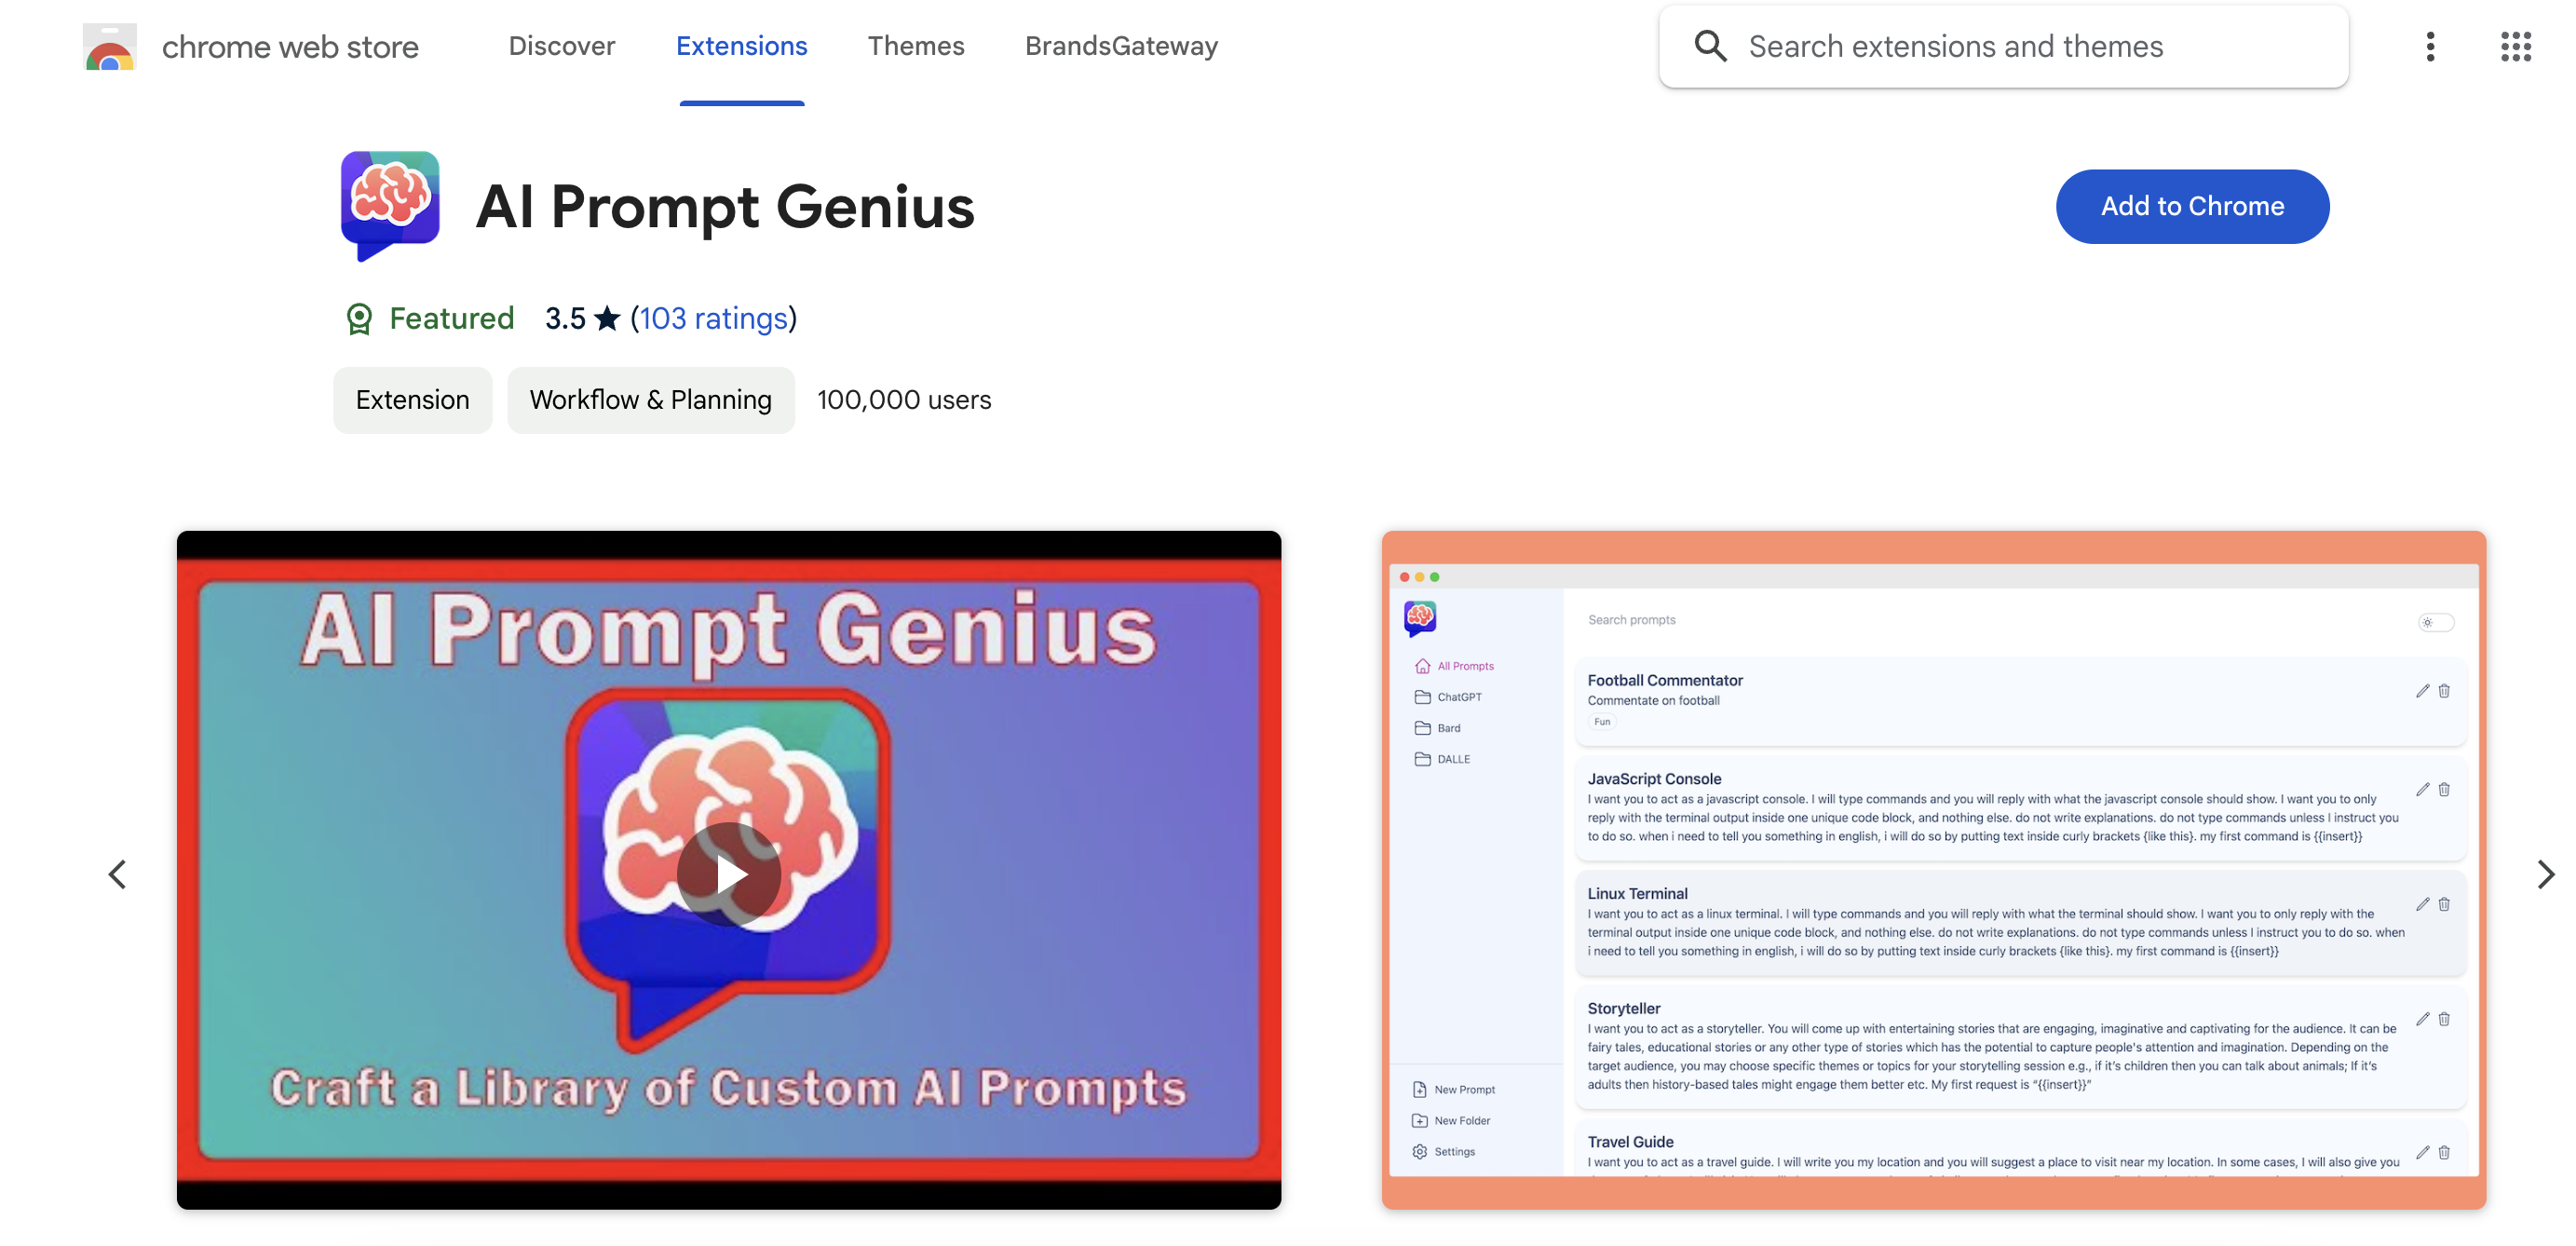
Task: Click the New Prompt icon
Action: tap(1419, 1089)
